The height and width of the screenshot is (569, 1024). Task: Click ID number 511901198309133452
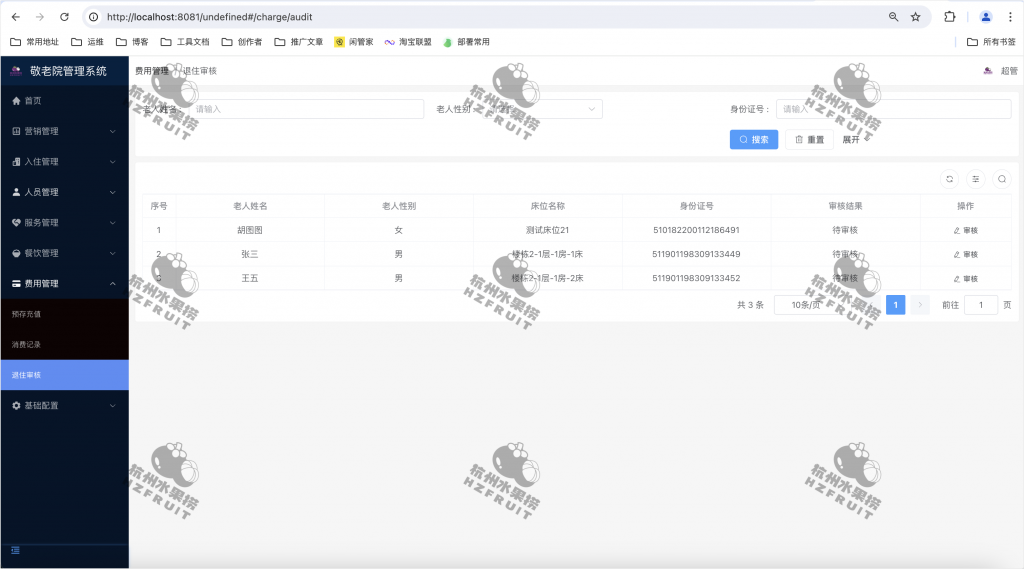(x=696, y=278)
